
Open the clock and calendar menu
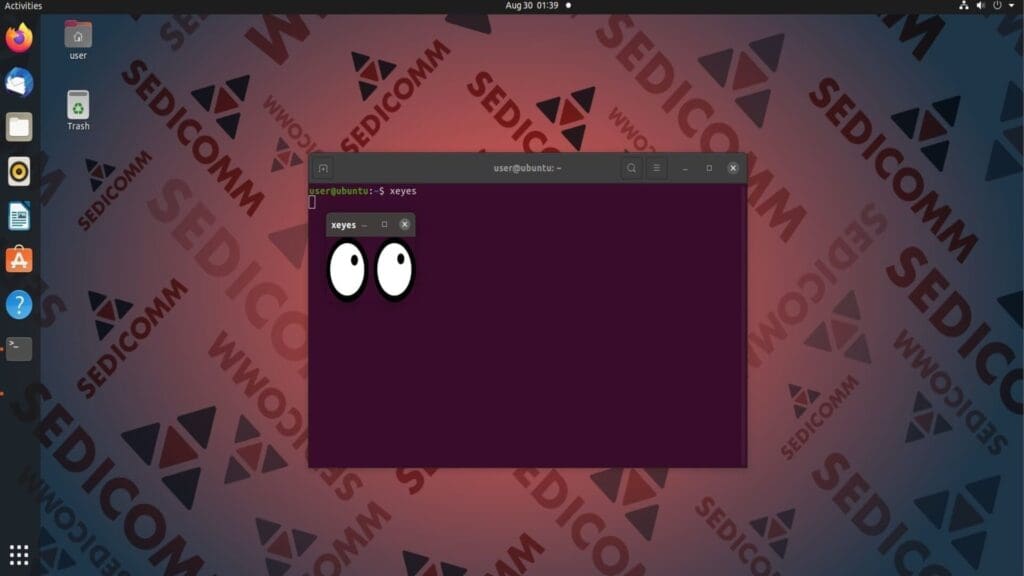click(x=532, y=6)
